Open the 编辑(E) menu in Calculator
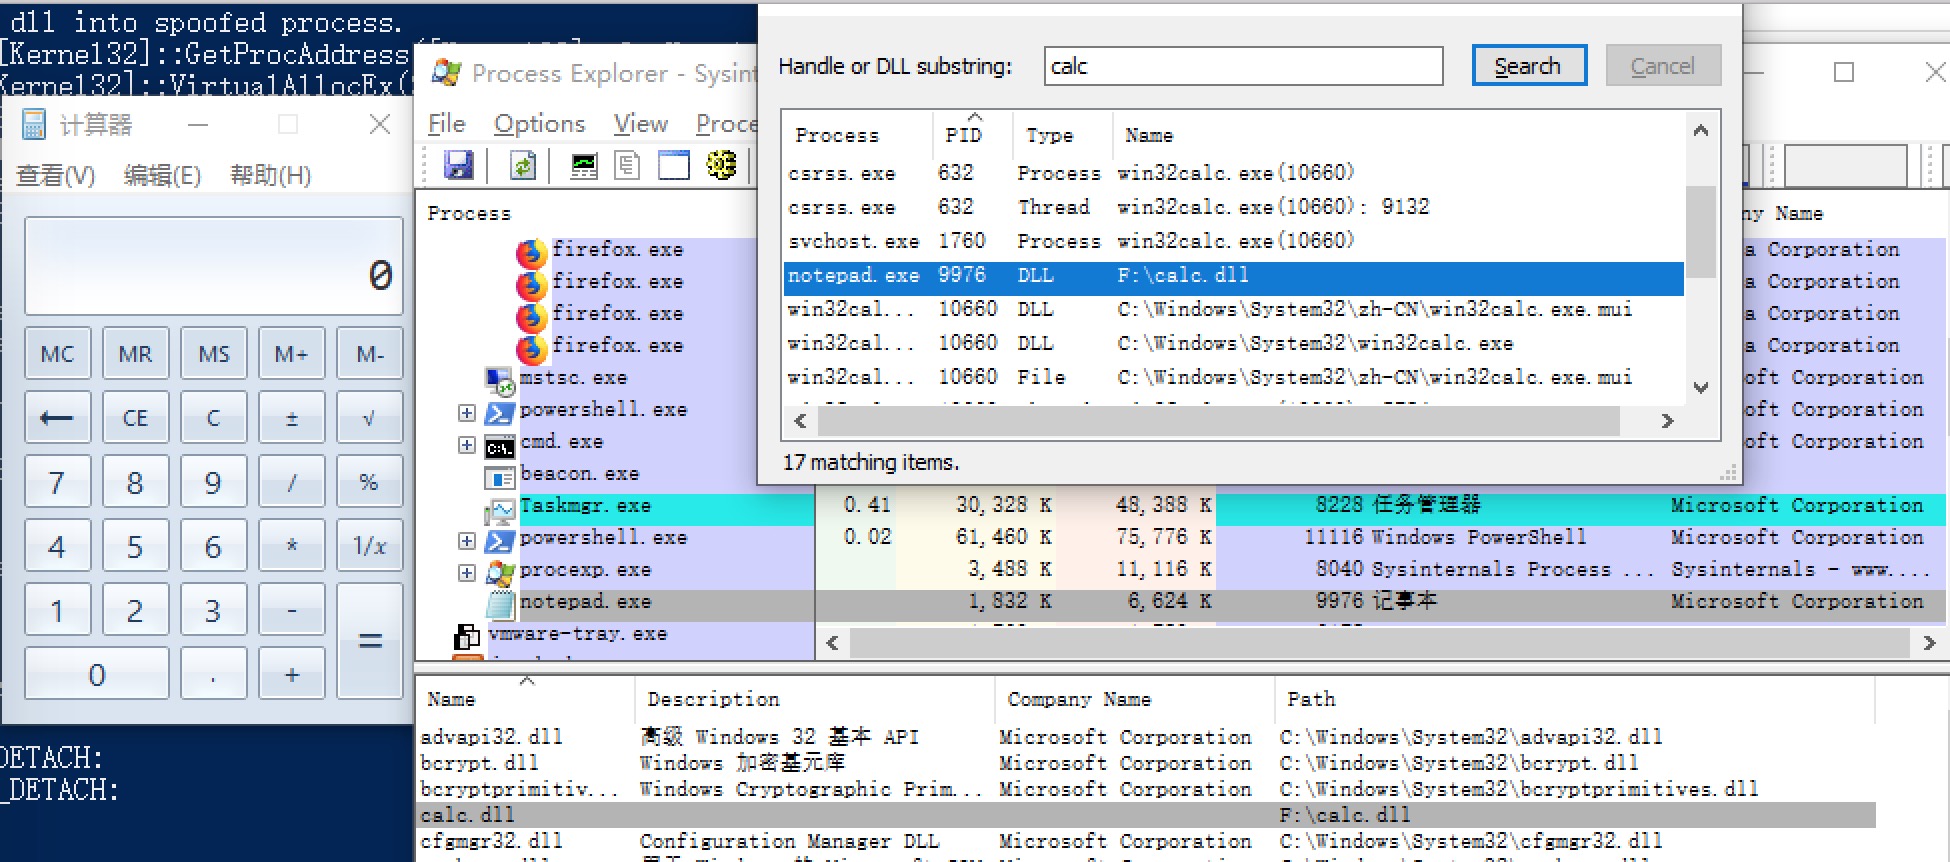This screenshot has height=862, width=1950. 162,175
